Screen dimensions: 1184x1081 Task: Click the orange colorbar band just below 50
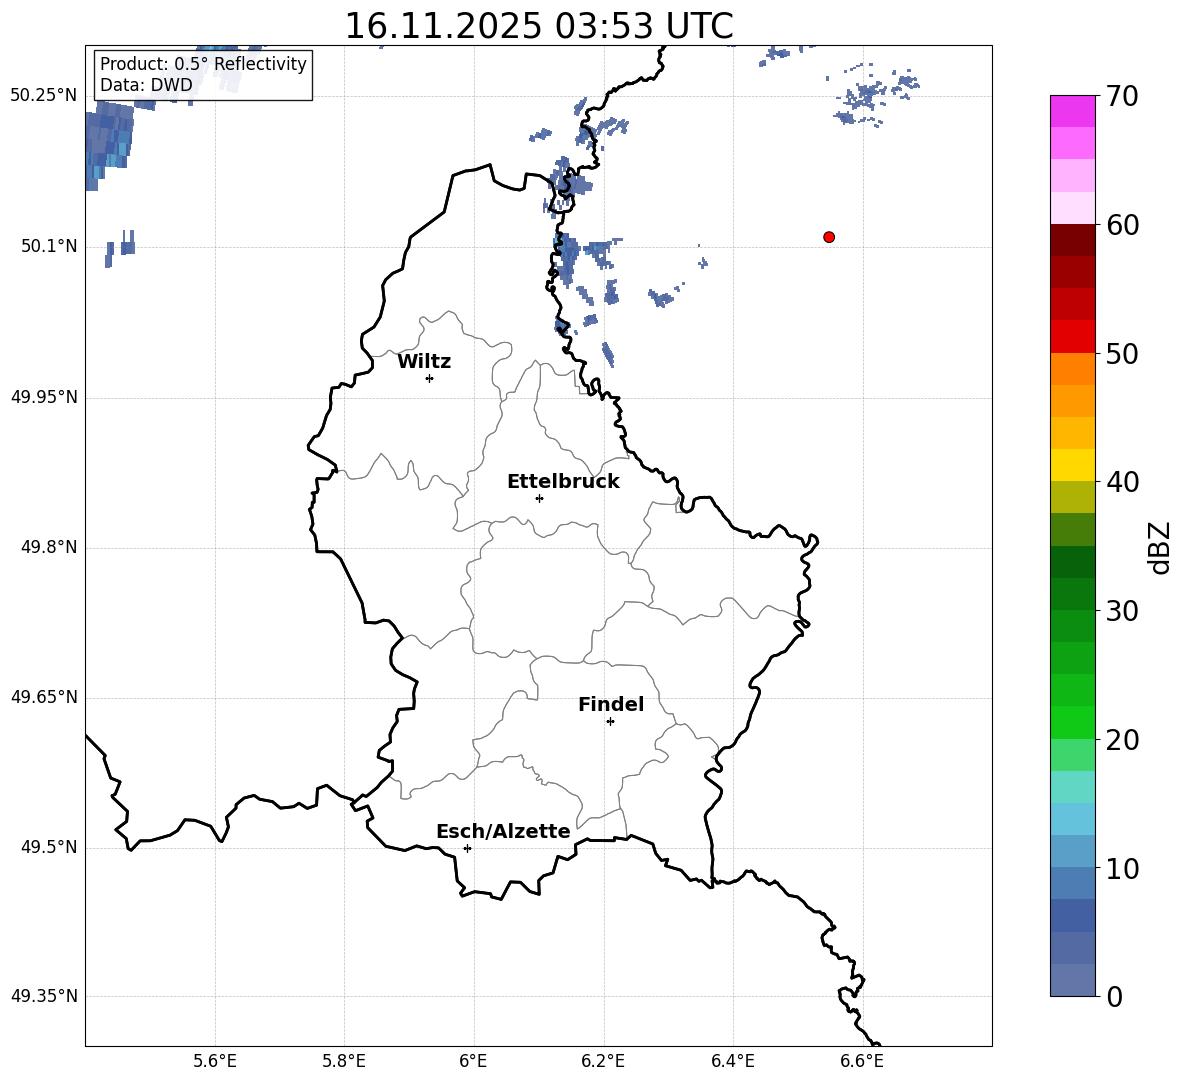point(1073,369)
